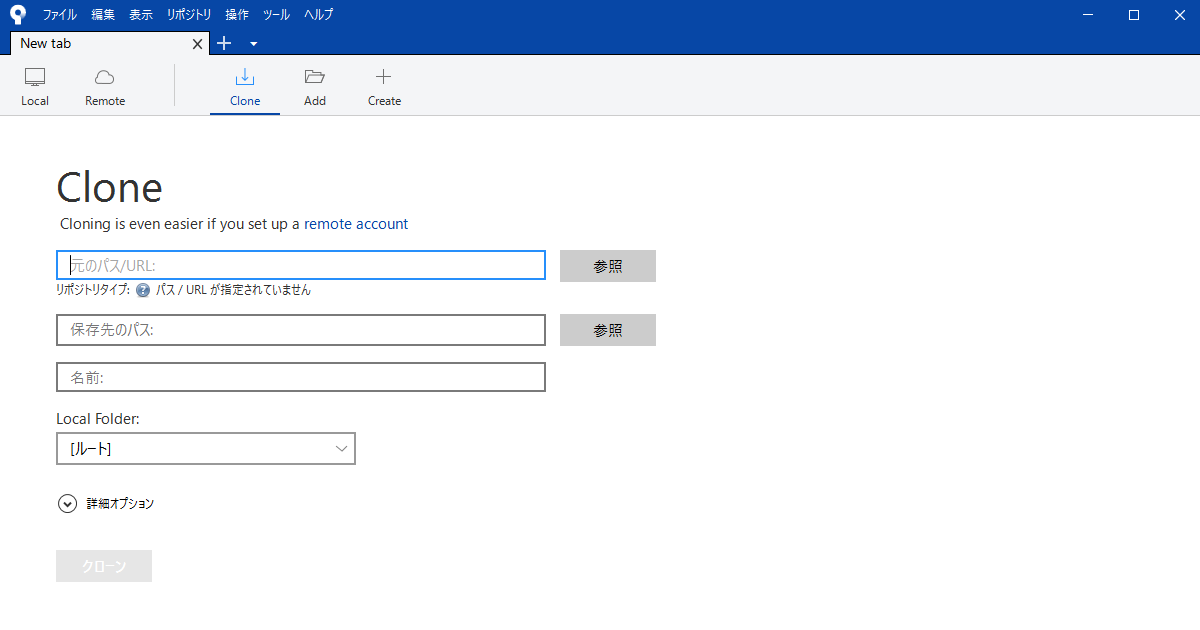Screen dimensions: 1200x630
Task: Open a new tab with the plus icon
Action: (224, 43)
